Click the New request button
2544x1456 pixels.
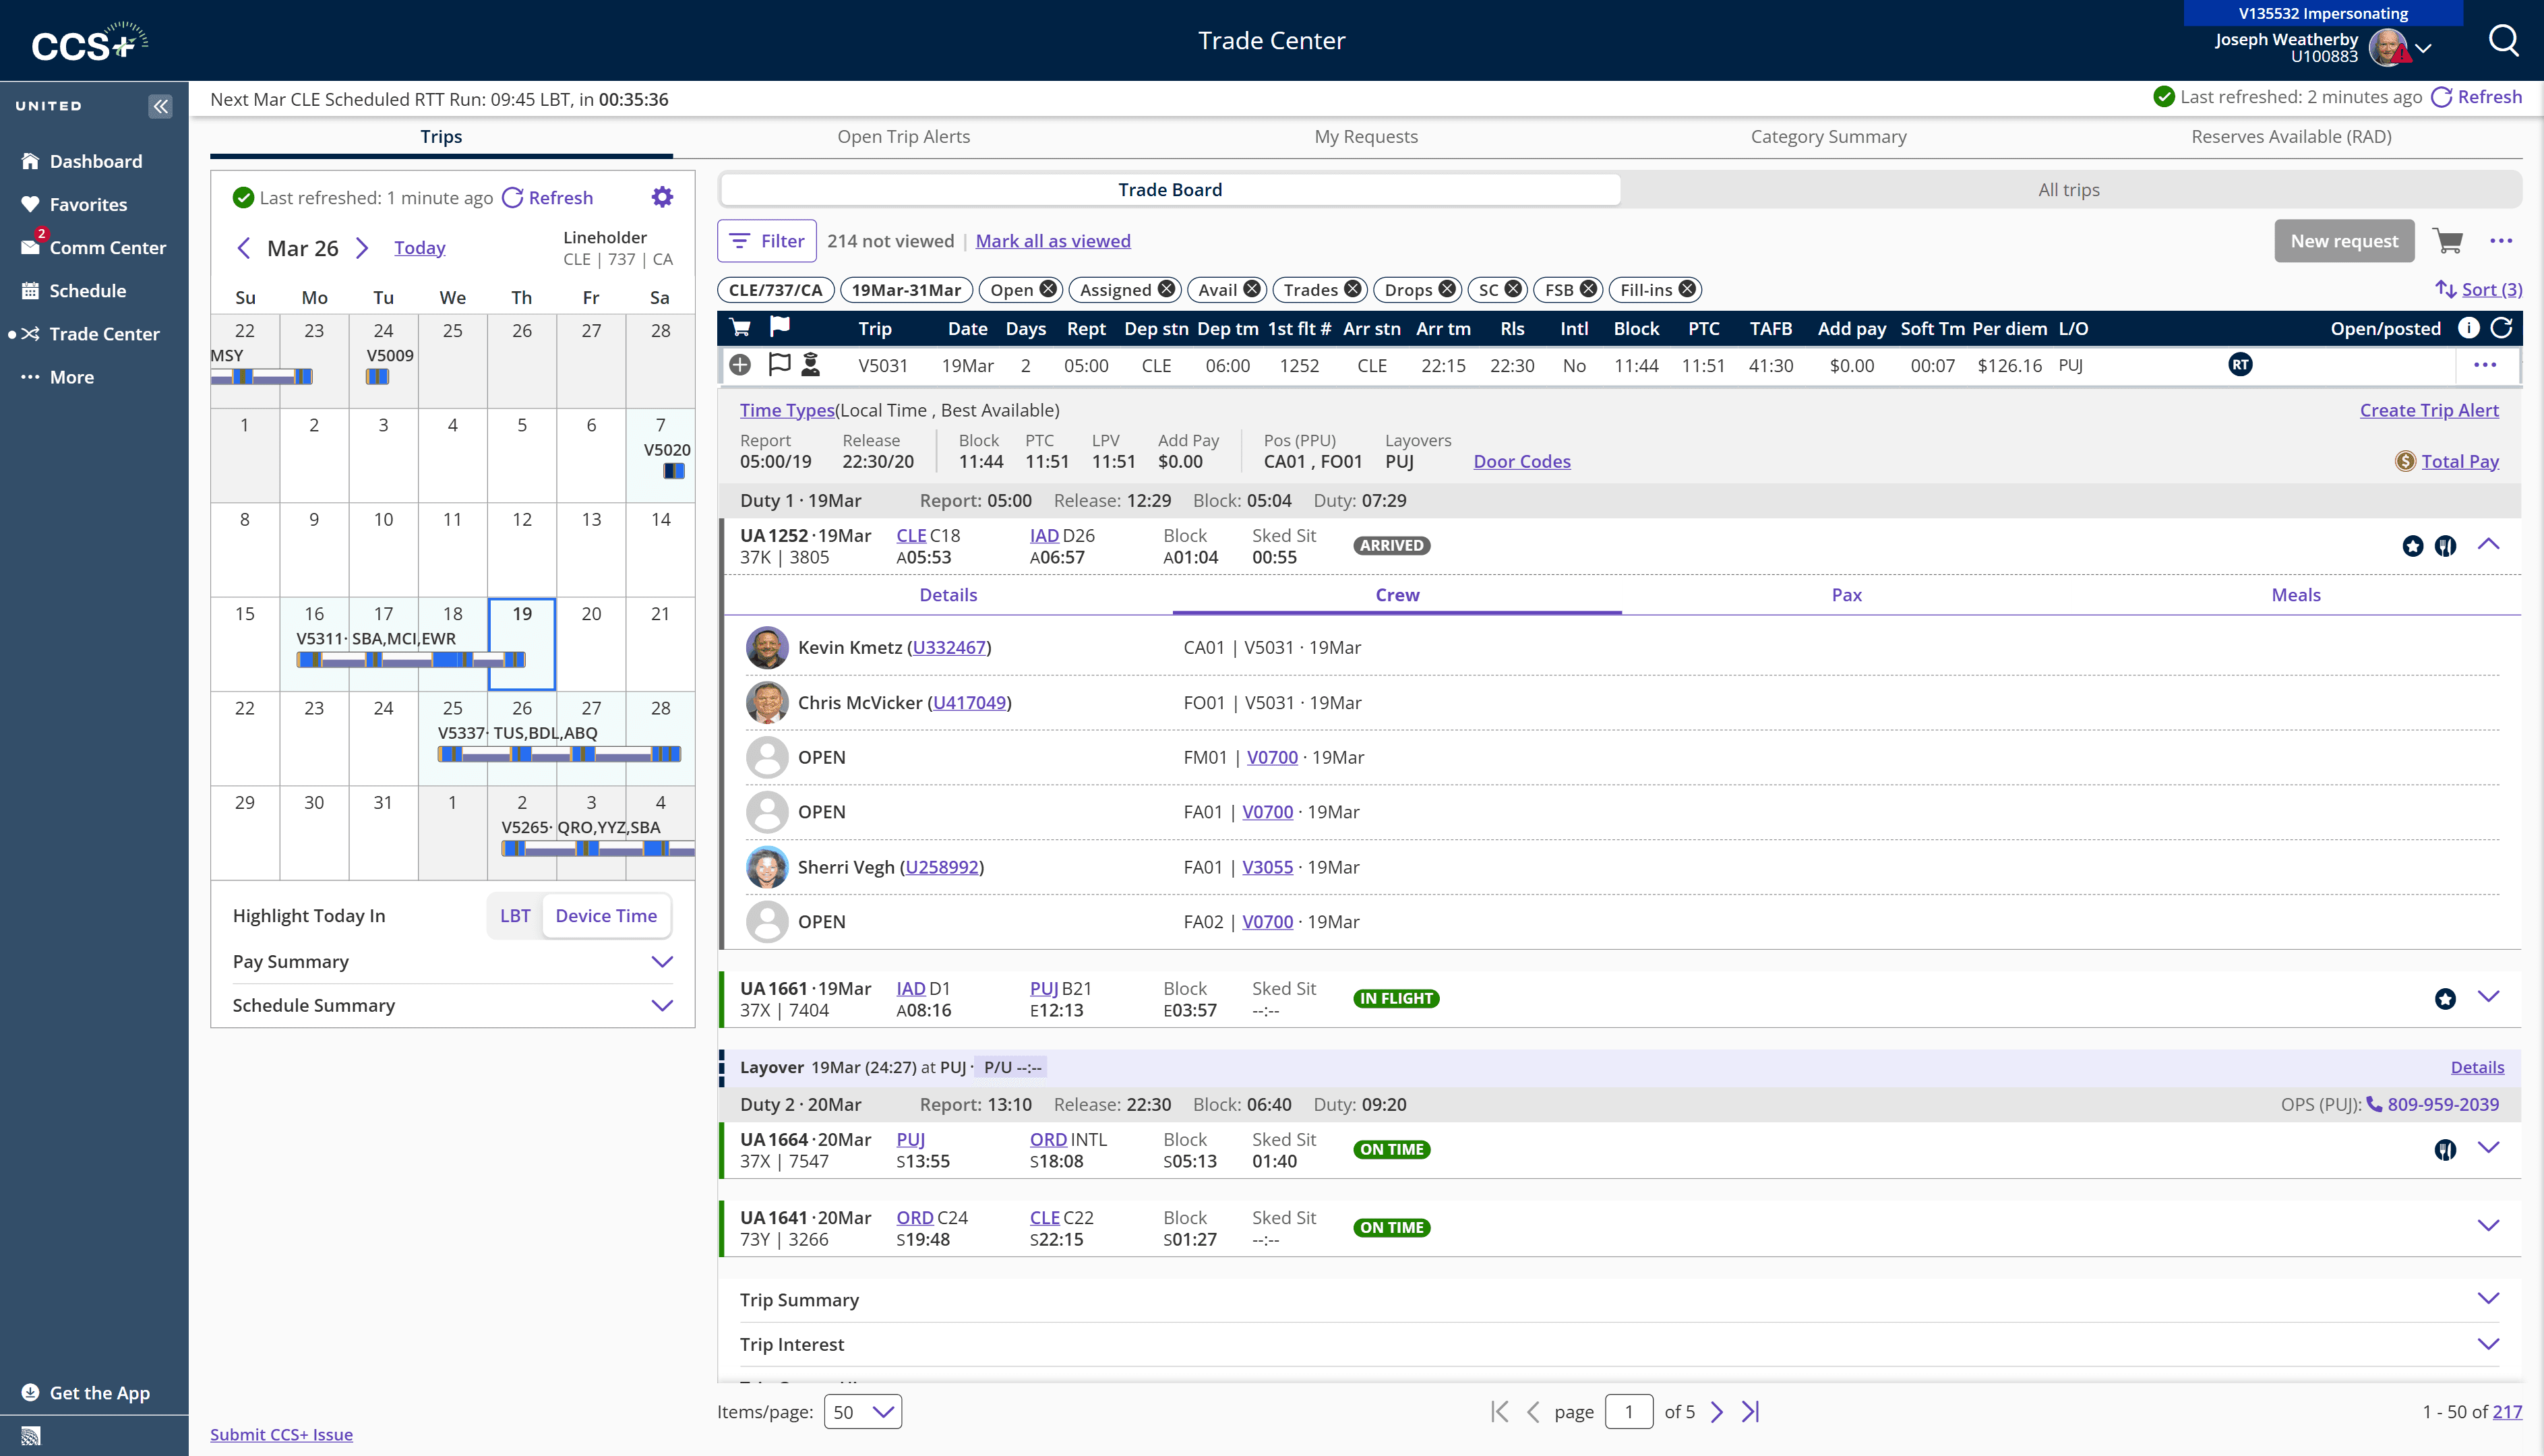click(x=2343, y=241)
